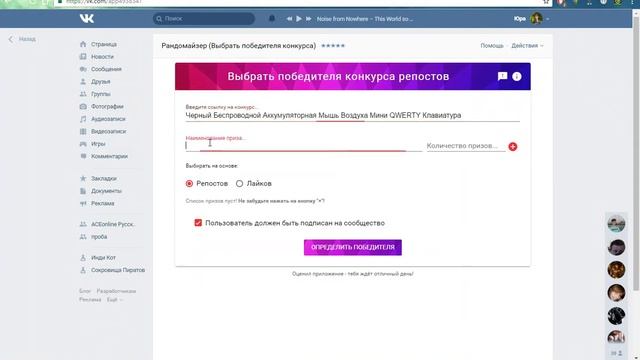
Task: Open the online friends counter icon
Action: pyautogui.click(x=616, y=353)
